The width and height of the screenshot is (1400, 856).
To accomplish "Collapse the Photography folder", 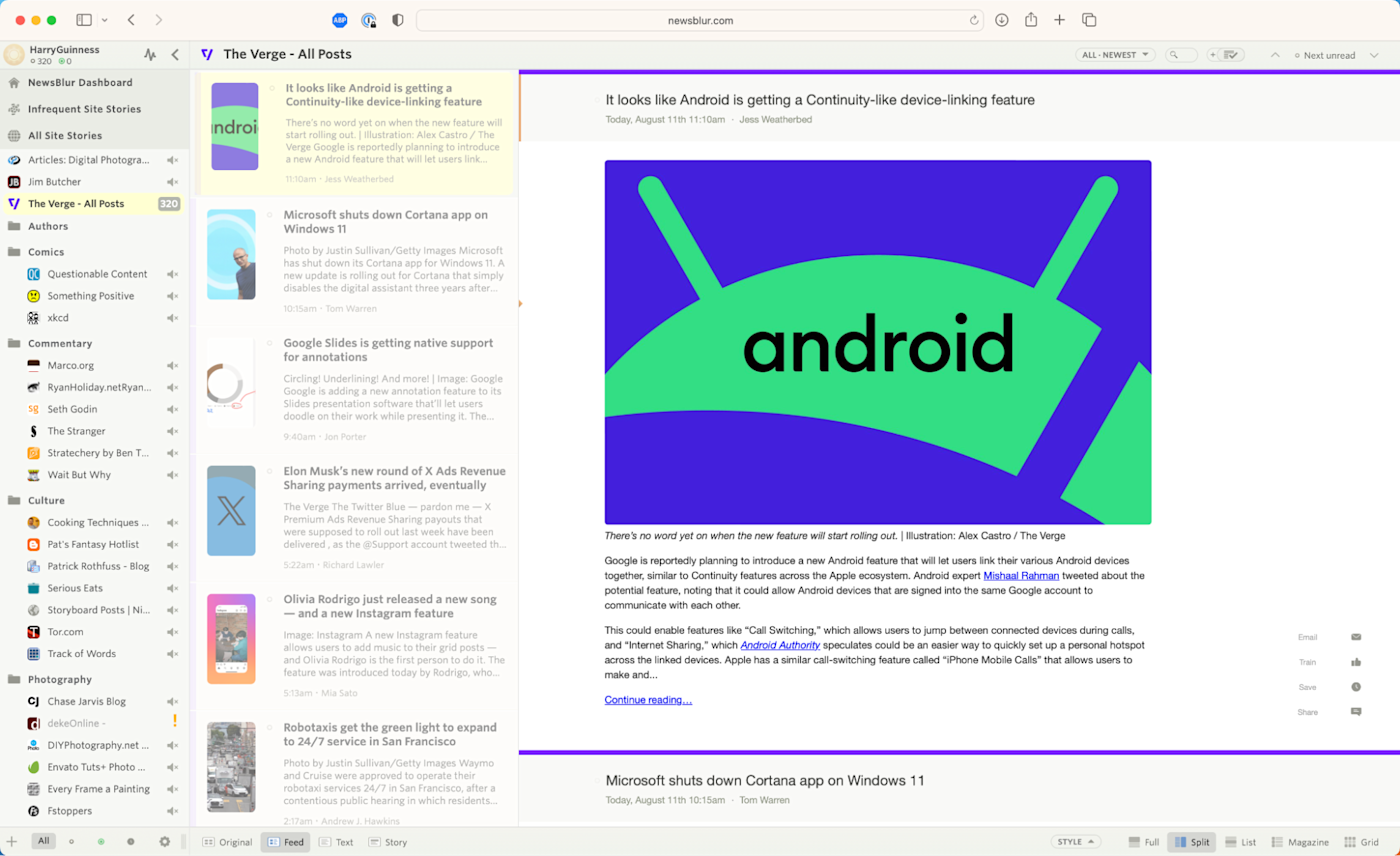I will 14,679.
